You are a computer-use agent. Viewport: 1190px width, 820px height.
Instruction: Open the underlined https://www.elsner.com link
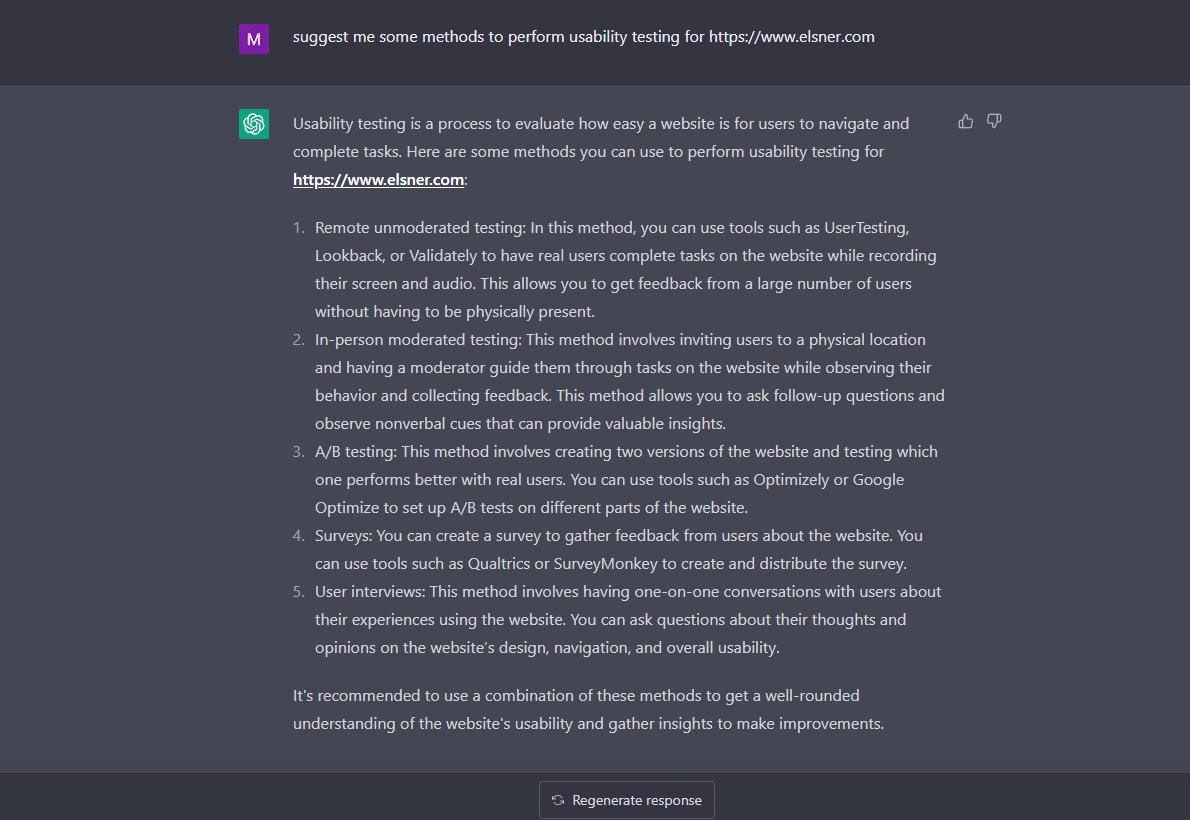click(378, 180)
